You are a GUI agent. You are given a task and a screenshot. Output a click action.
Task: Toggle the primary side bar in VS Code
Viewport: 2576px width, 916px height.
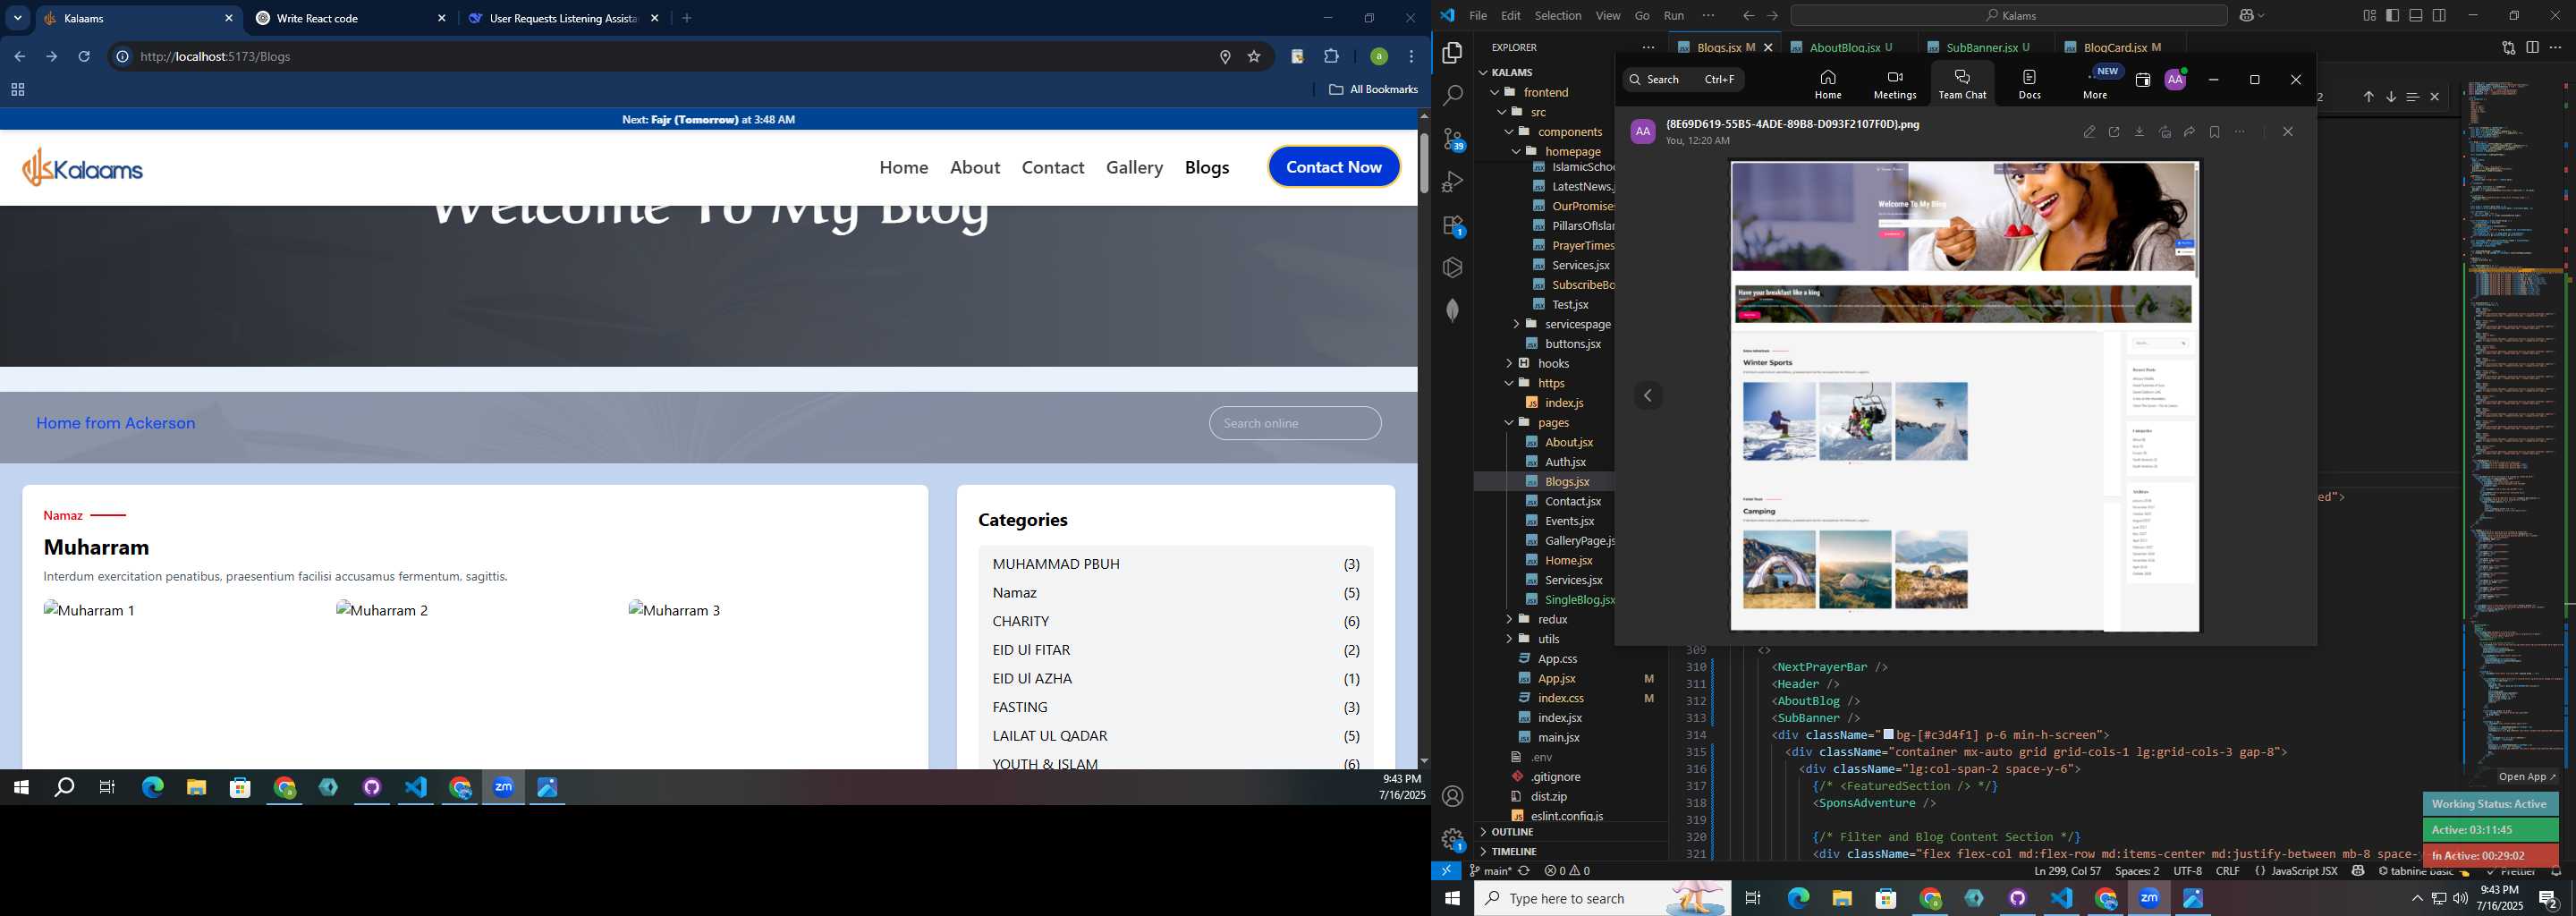point(2392,15)
